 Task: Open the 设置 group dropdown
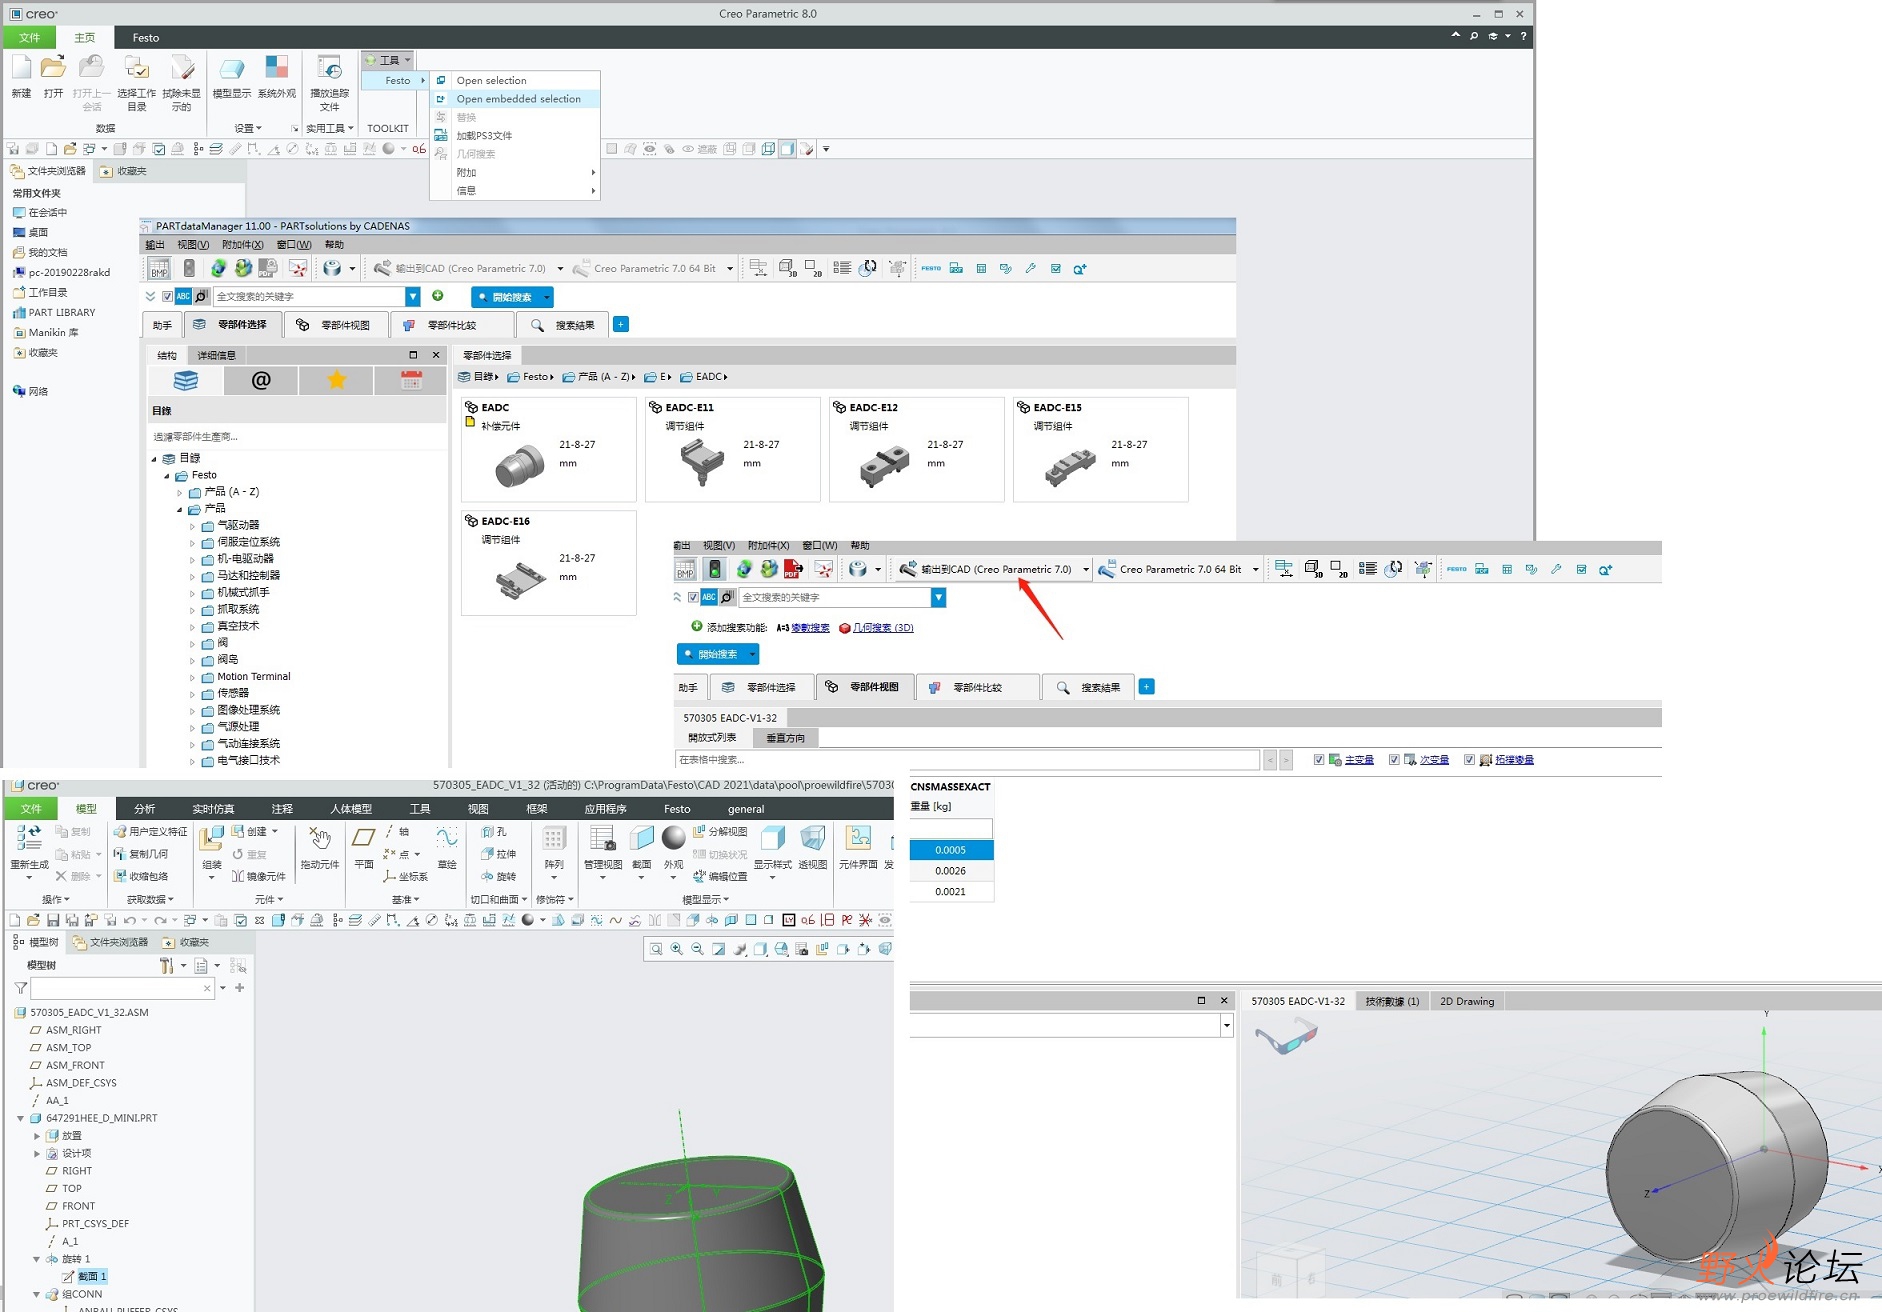coord(248,128)
